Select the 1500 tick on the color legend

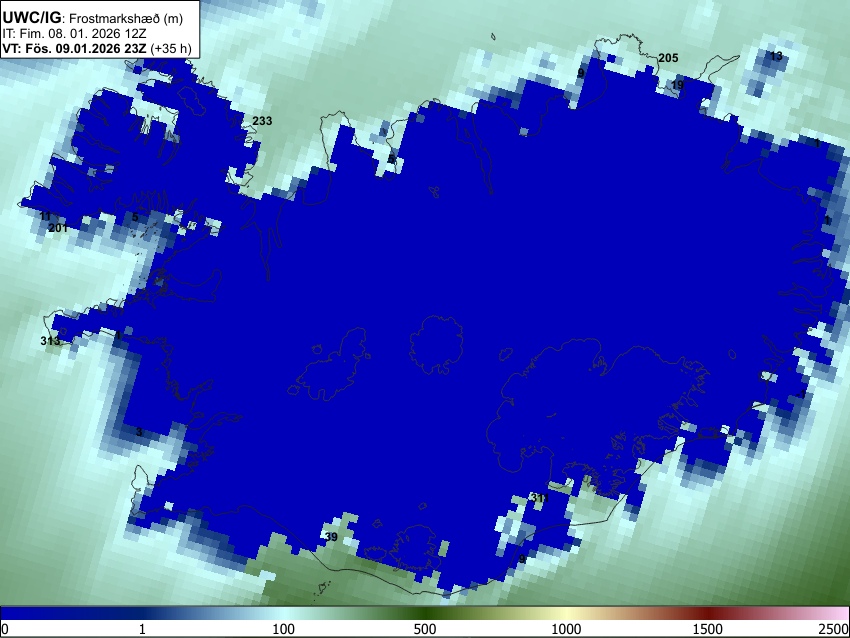[707, 629]
